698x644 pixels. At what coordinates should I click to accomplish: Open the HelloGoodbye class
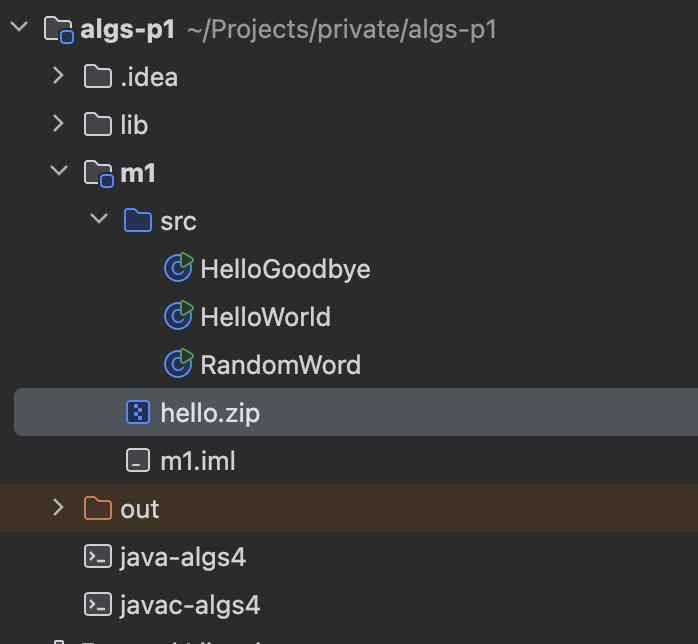tap(285, 270)
